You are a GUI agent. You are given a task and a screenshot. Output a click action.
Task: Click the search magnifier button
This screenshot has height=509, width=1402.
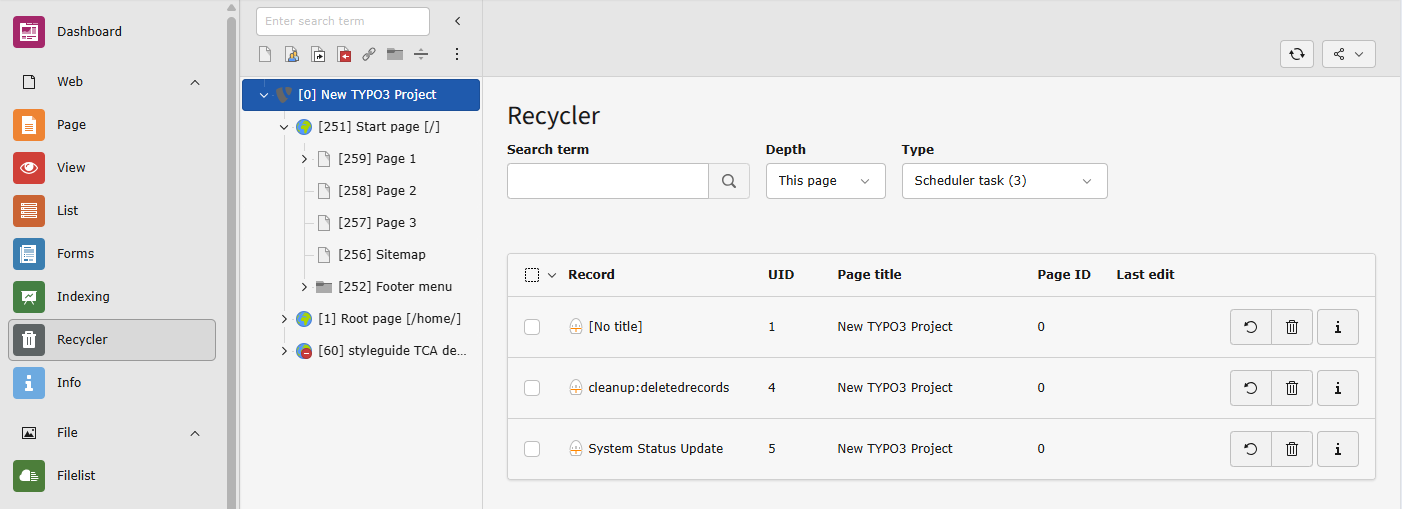pos(729,181)
